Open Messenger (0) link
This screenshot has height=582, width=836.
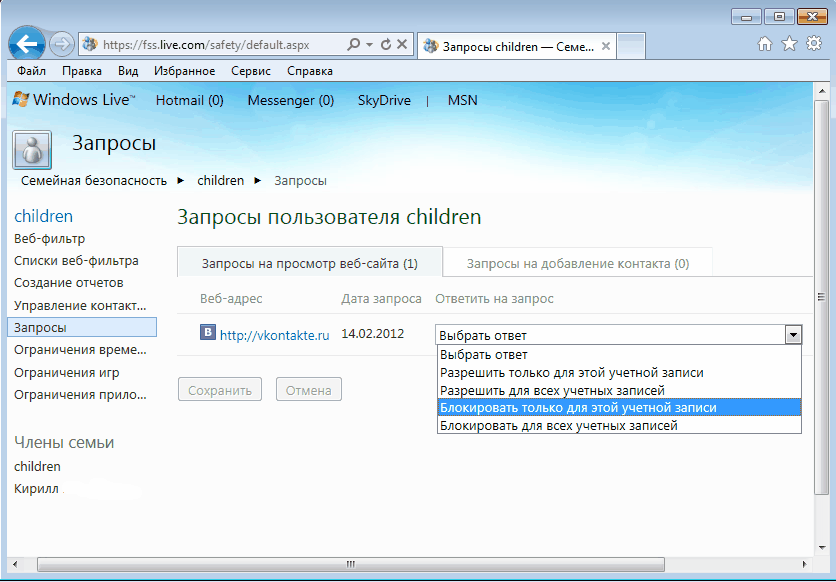(291, 100)
